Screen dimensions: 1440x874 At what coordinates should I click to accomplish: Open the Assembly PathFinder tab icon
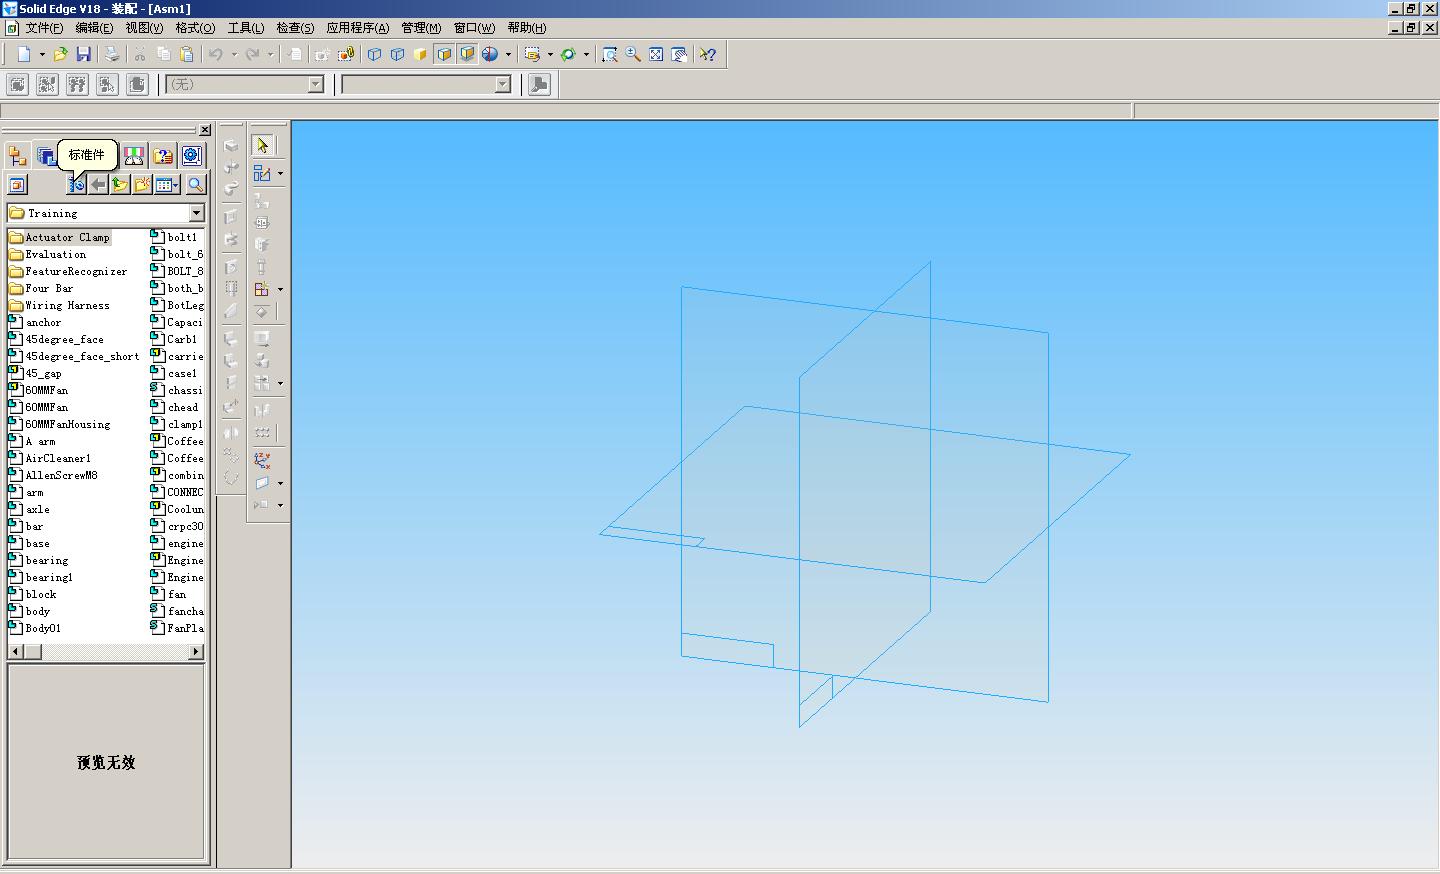(x=17, y=155)
